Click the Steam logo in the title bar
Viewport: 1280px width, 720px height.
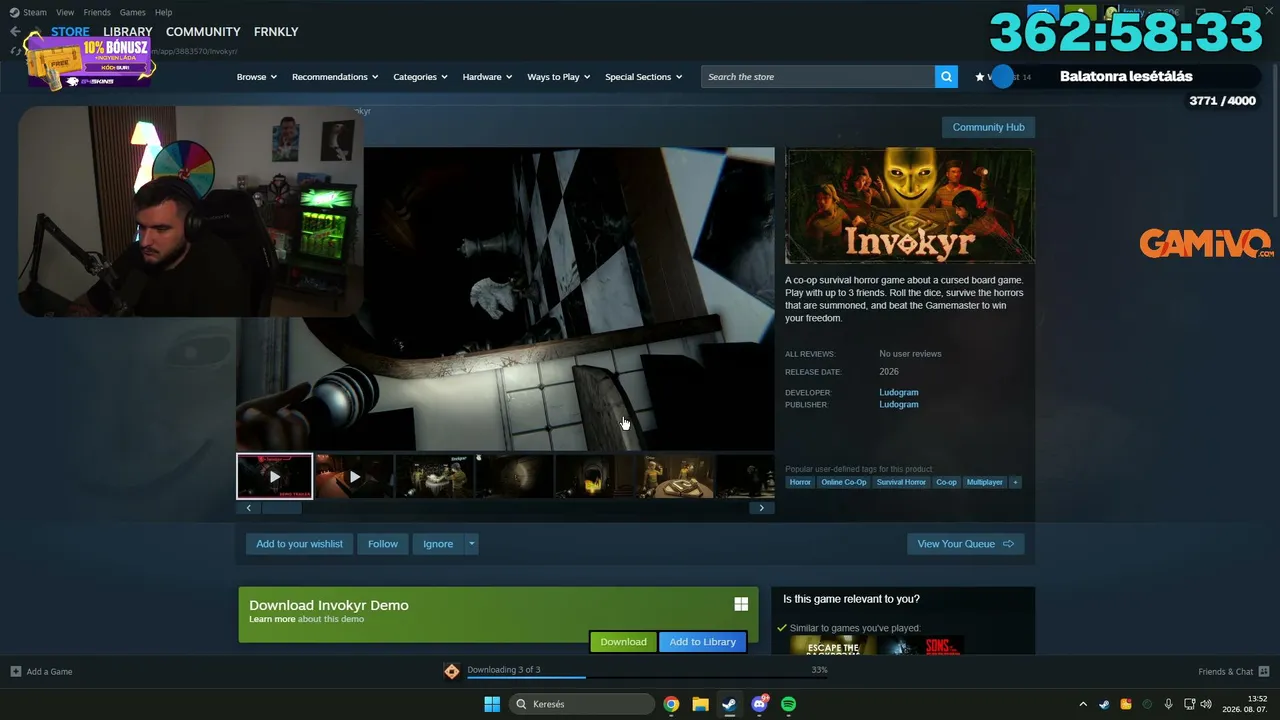pyautogui.click(x=14, y=12)
